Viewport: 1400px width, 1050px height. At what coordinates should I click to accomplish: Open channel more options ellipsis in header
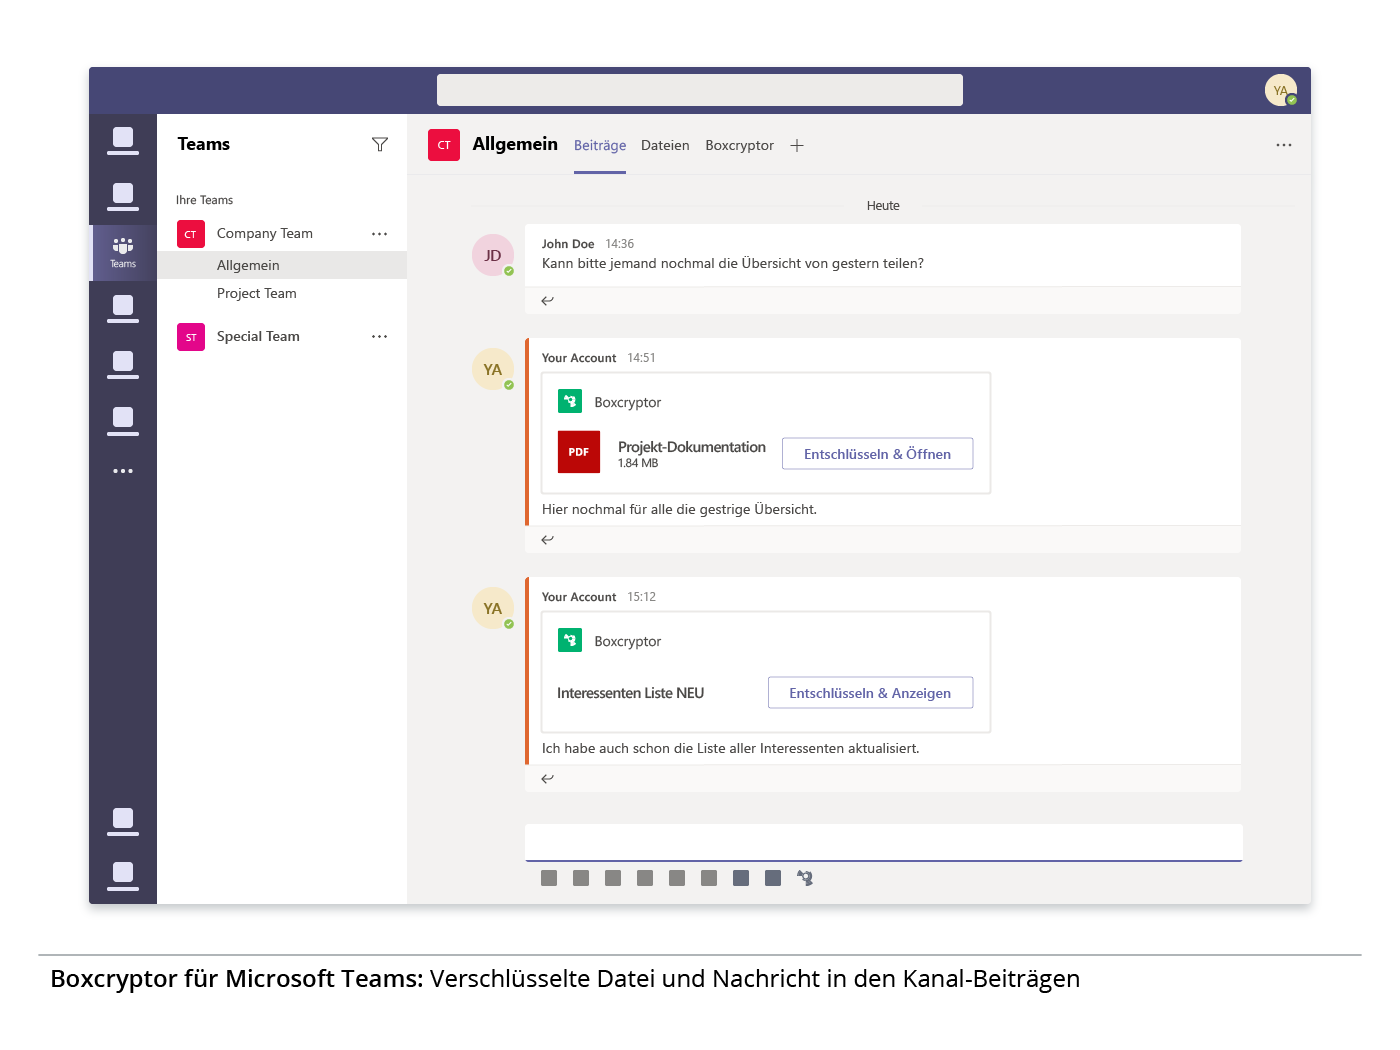(x=1284, y=145)
